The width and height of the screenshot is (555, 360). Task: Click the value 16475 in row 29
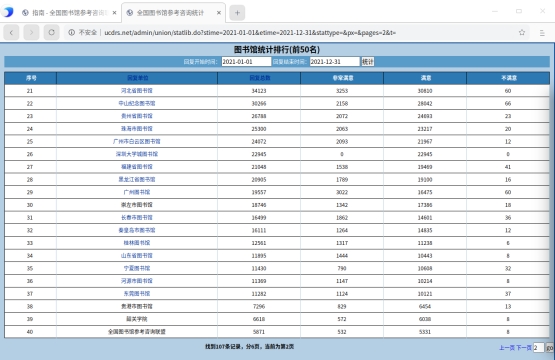click(x=425, y=192)
